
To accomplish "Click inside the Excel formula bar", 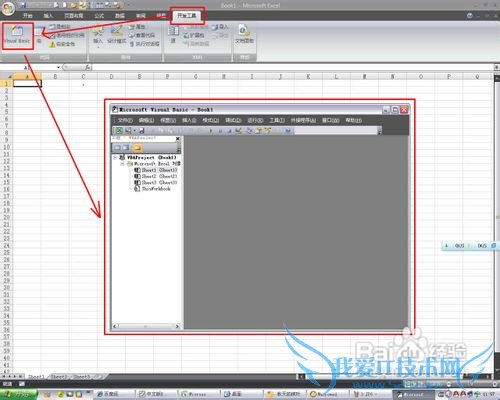I will [292, 68].
